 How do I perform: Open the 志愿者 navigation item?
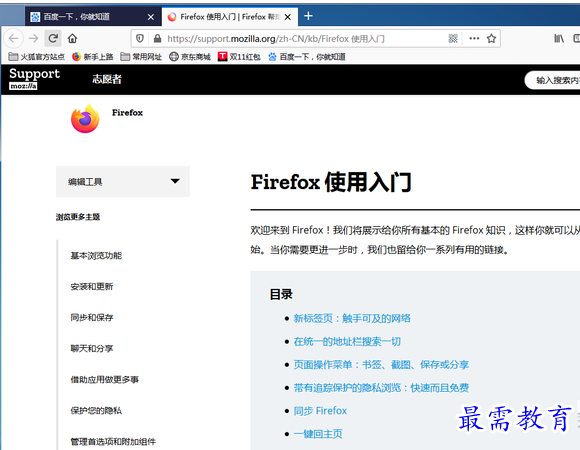pos(107,79)
